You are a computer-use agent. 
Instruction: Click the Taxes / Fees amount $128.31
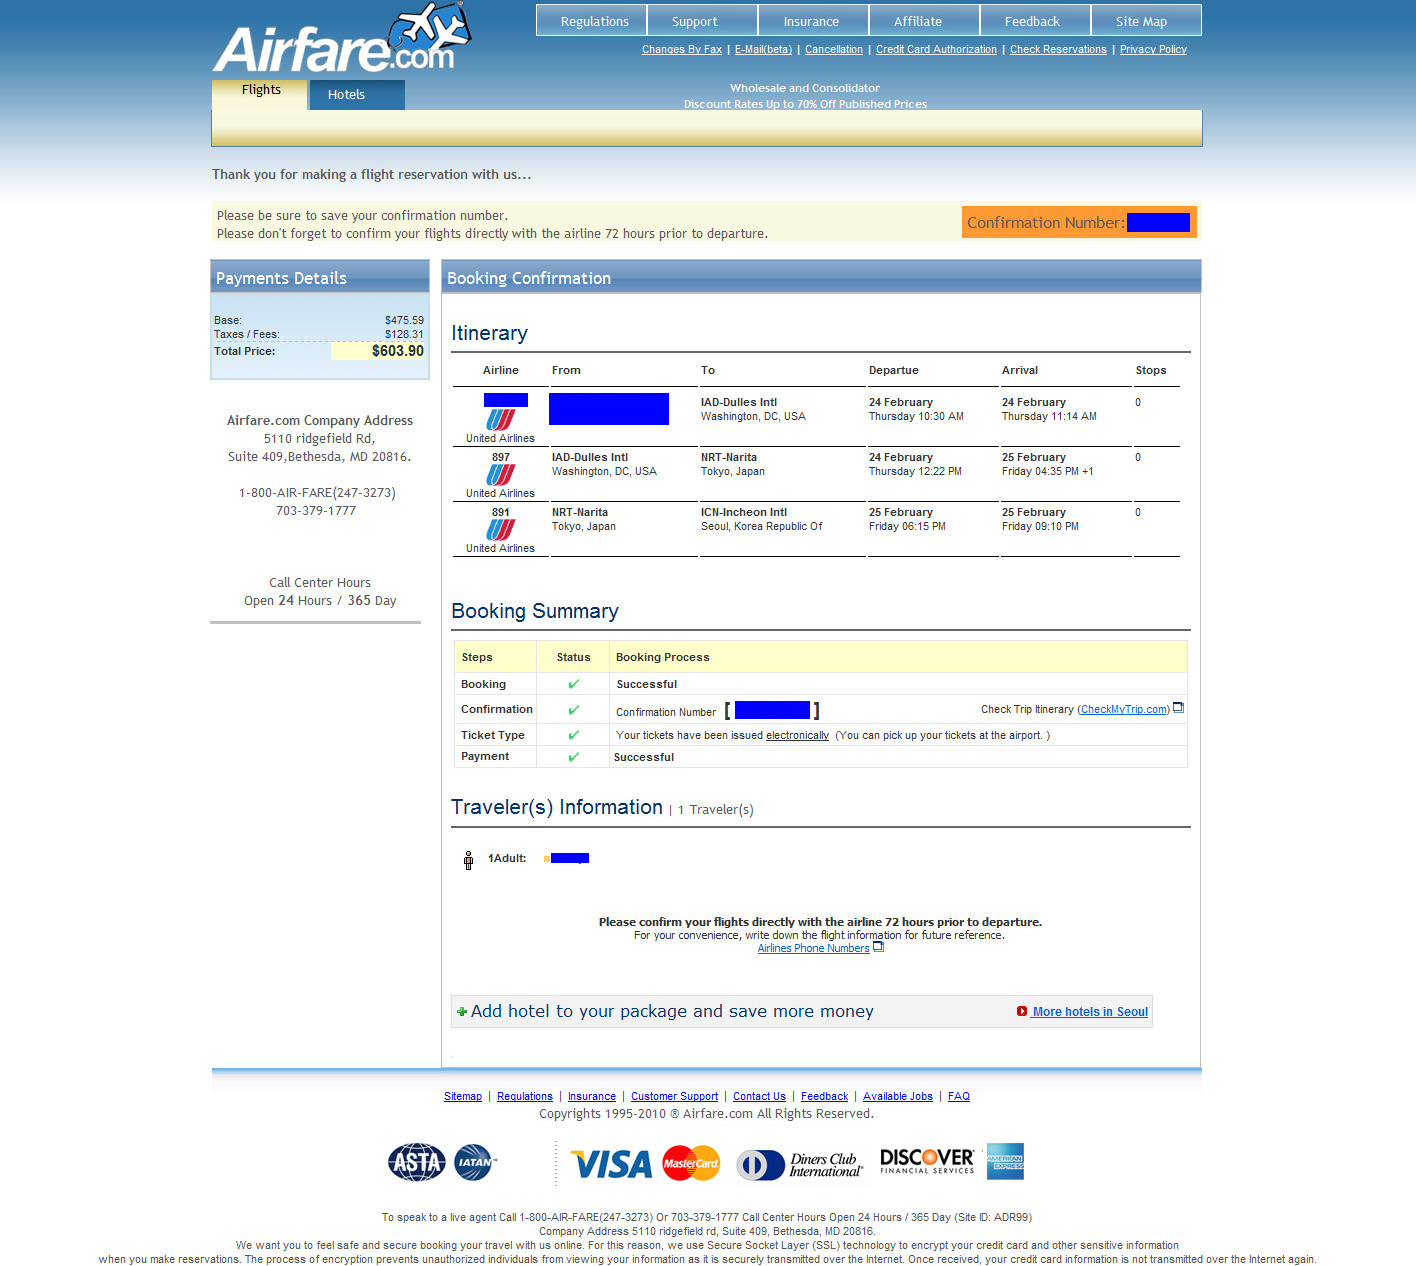(404, 334)
